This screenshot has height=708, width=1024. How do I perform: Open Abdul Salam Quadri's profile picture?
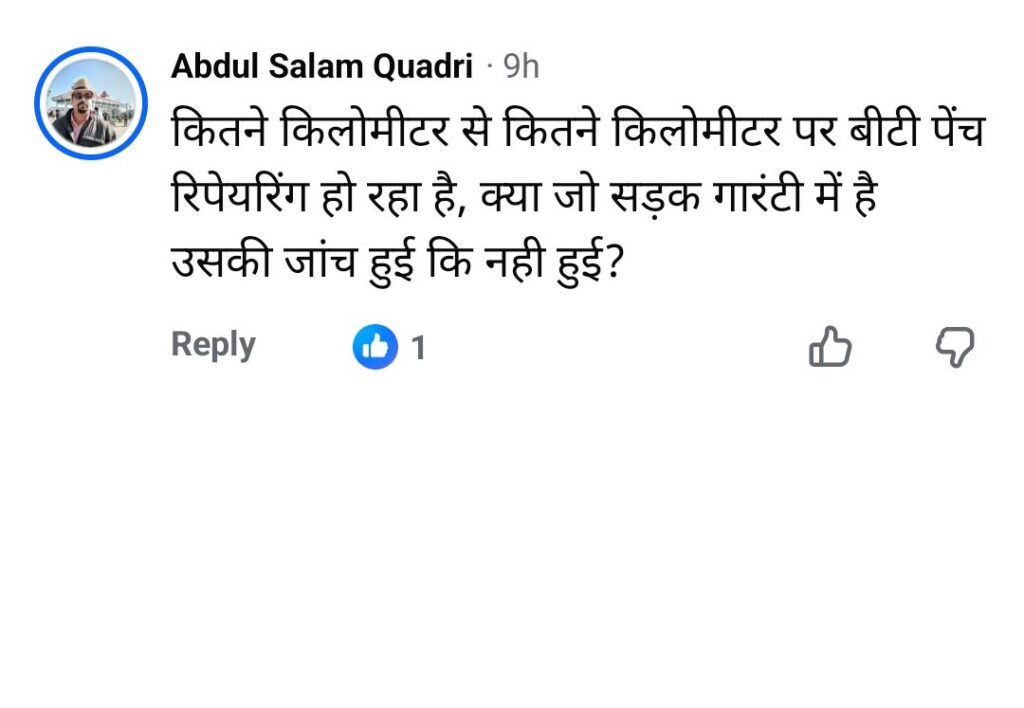point(91,102)
